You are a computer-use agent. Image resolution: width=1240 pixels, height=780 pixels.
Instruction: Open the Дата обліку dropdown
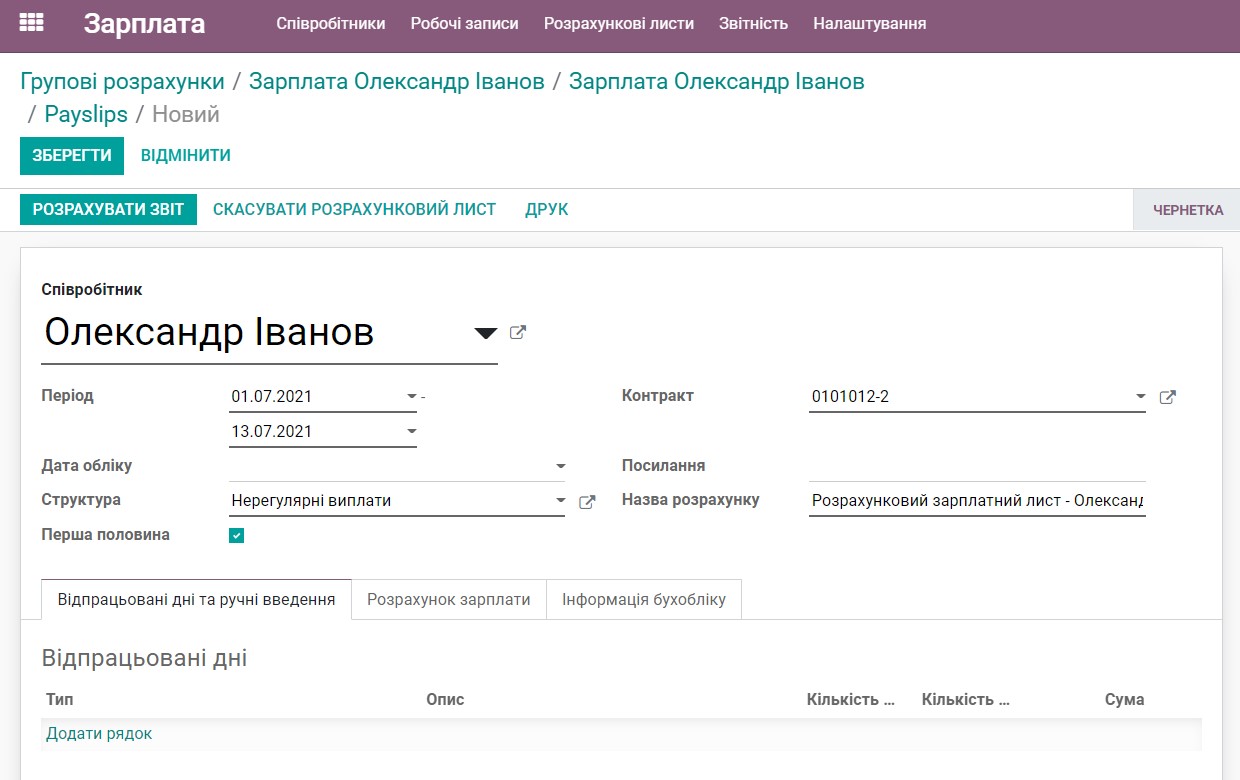pyautogui.click(x=560, y=465)
